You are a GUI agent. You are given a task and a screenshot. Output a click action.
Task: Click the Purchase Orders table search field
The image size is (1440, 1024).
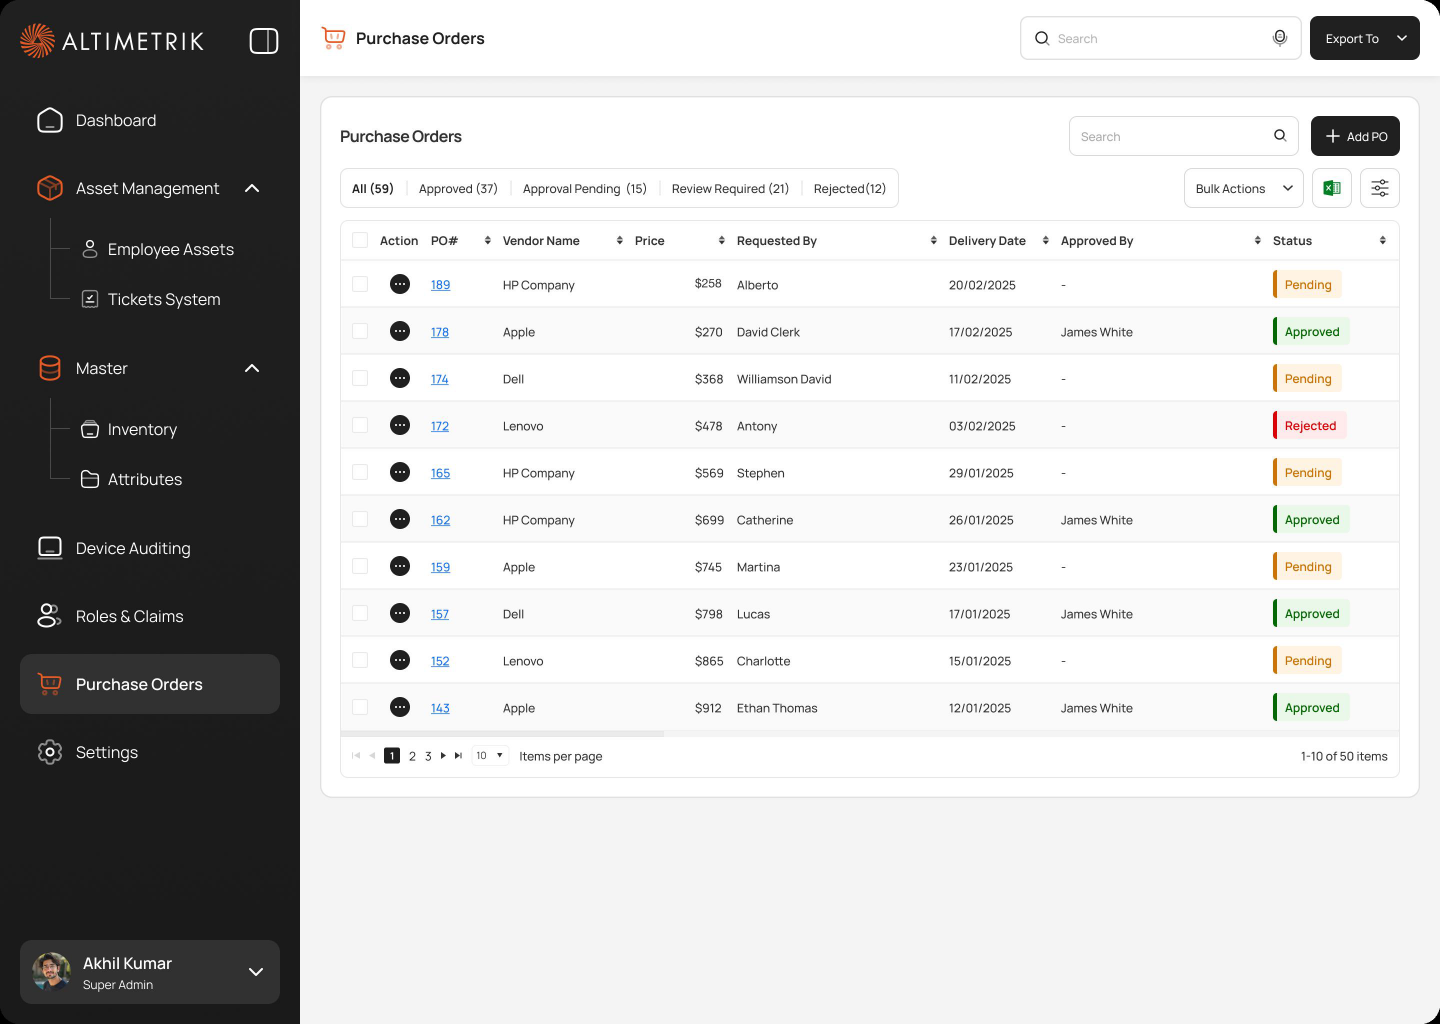[x=1183, y=136]
